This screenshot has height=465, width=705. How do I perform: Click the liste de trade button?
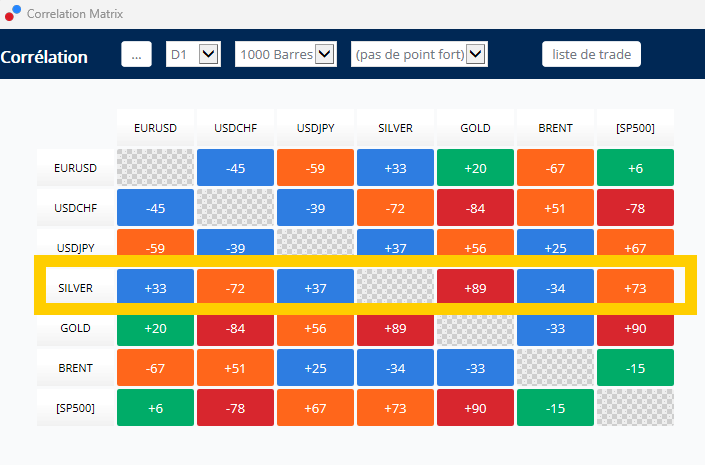pyautogui.click(x=591, y=54)
